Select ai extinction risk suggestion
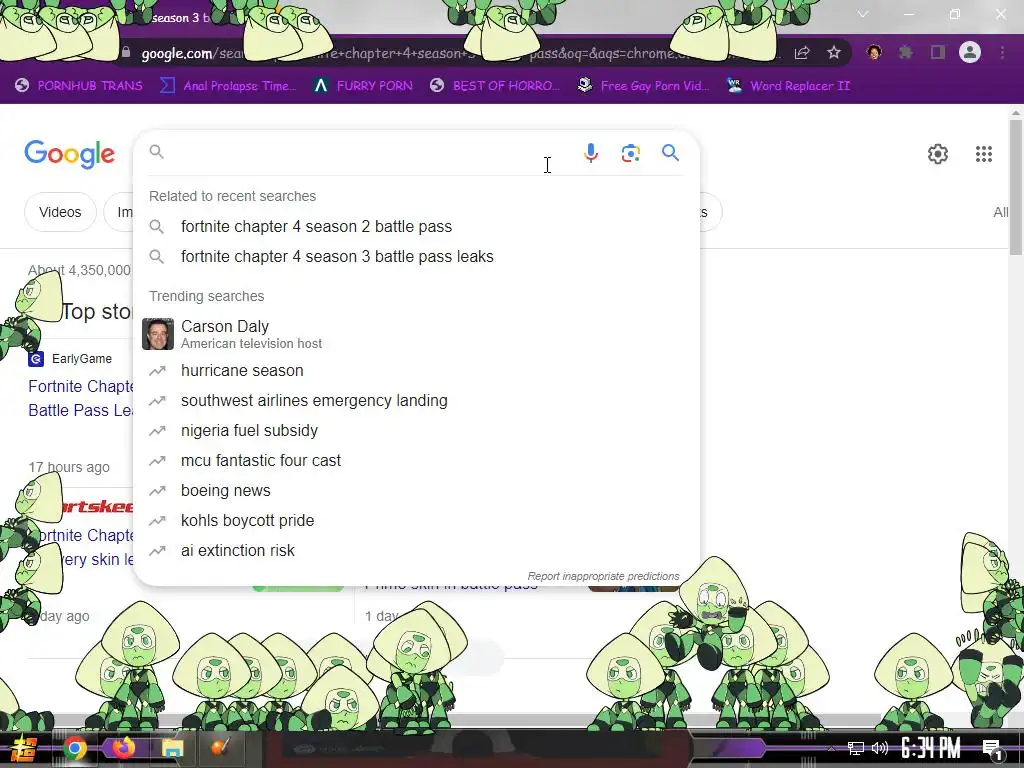This screenshot has width=1024, height=768. tap(416, 551)
